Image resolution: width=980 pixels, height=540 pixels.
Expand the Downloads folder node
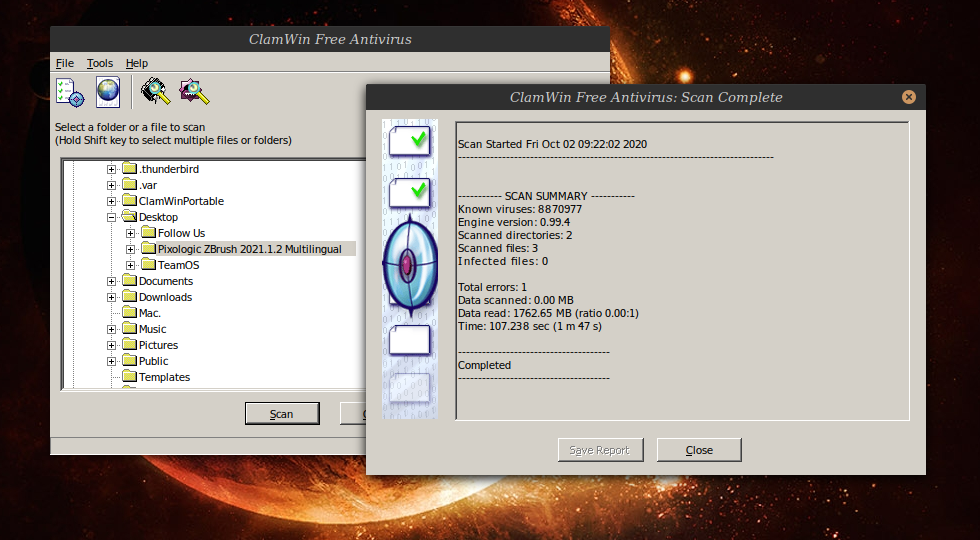coord(111,298)
